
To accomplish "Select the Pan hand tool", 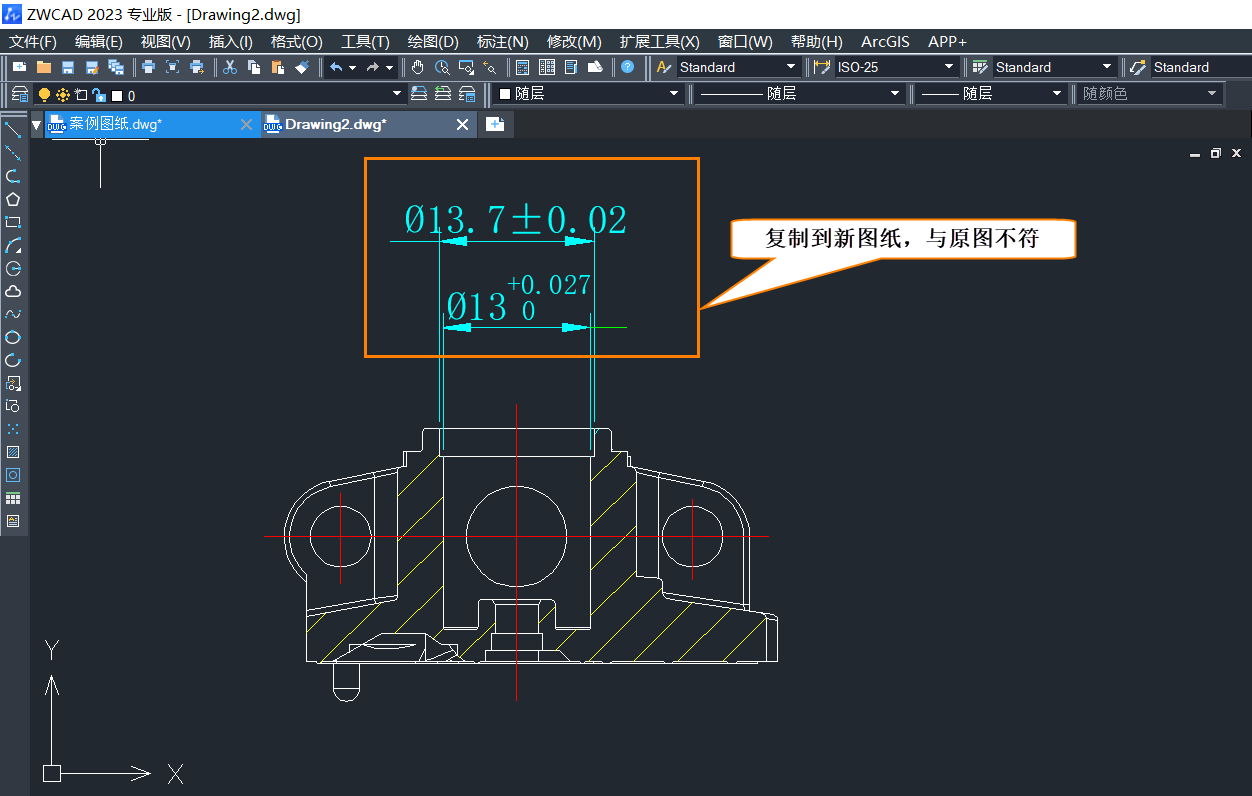I will click(418, 67).
